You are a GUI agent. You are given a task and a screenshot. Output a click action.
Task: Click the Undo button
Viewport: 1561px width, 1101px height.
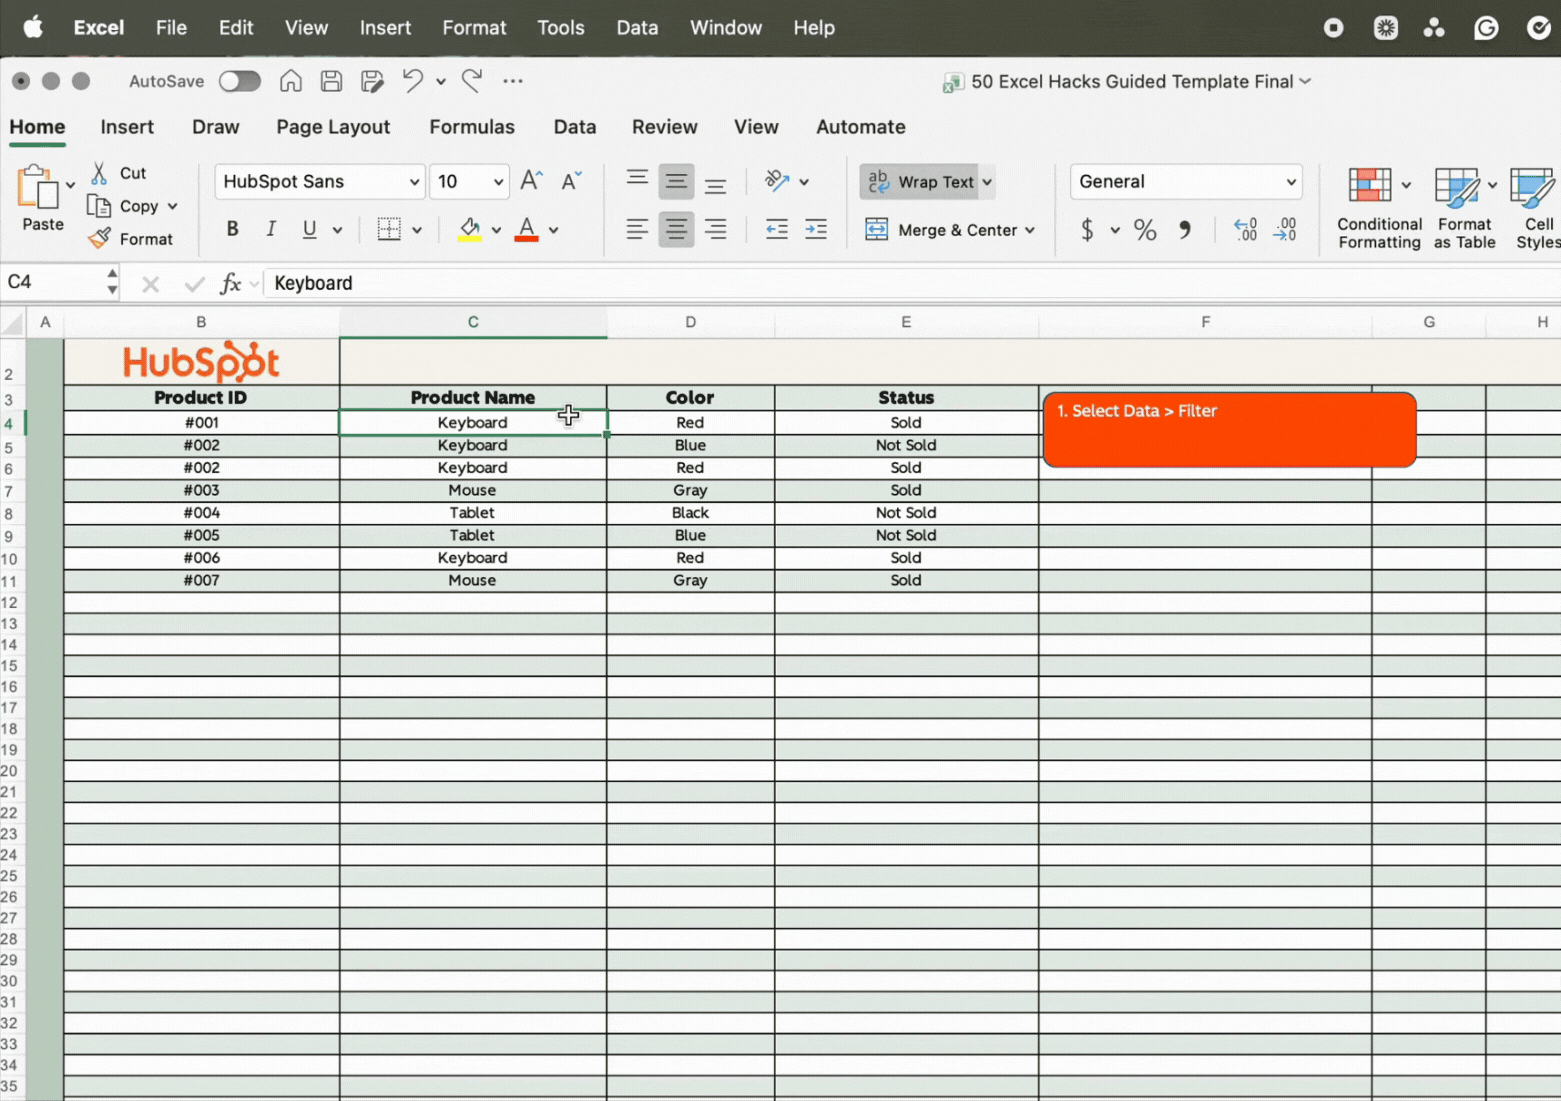click(411, 81)
